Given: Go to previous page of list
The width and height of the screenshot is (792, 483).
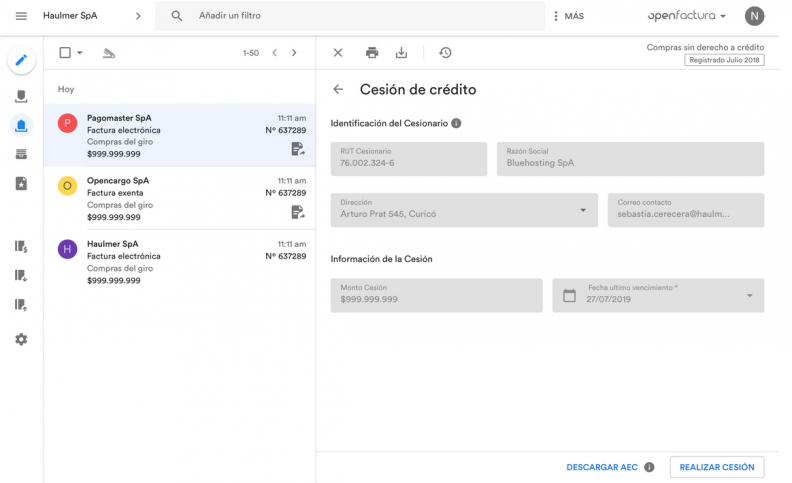Looking at the screenshot, I should tap(275, 53).
